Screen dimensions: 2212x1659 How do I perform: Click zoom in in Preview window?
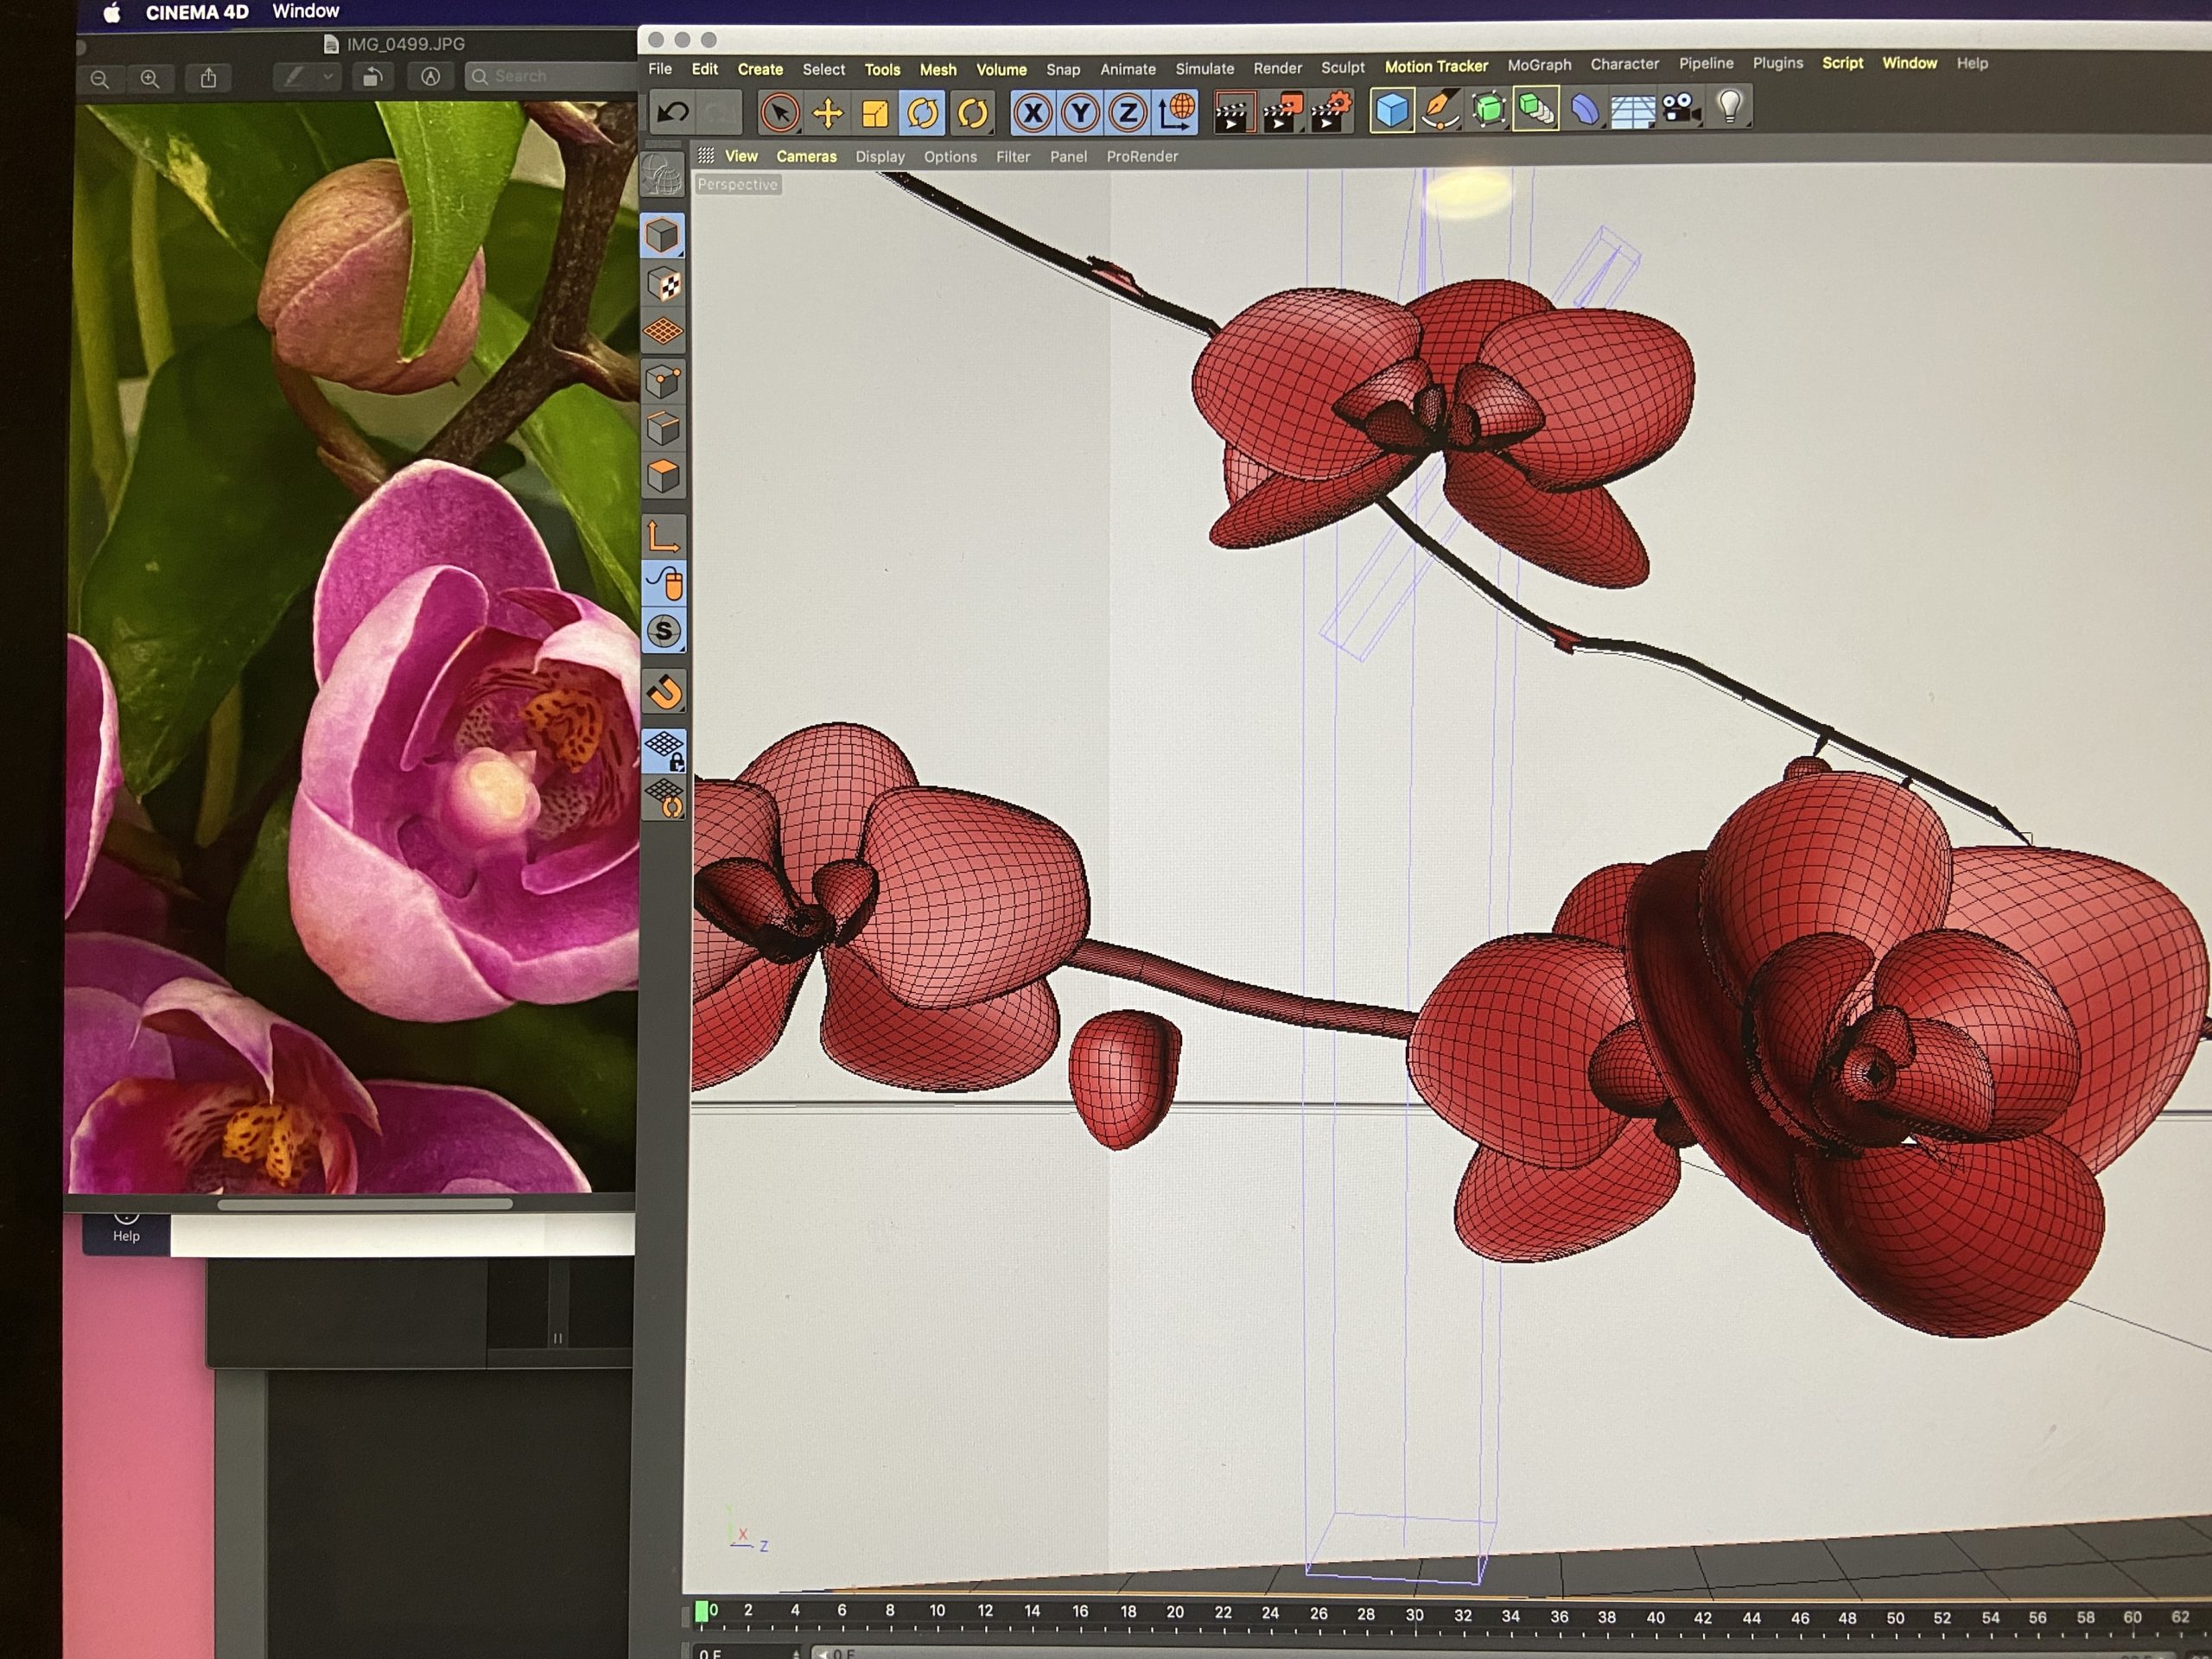(x=149, y=79)
